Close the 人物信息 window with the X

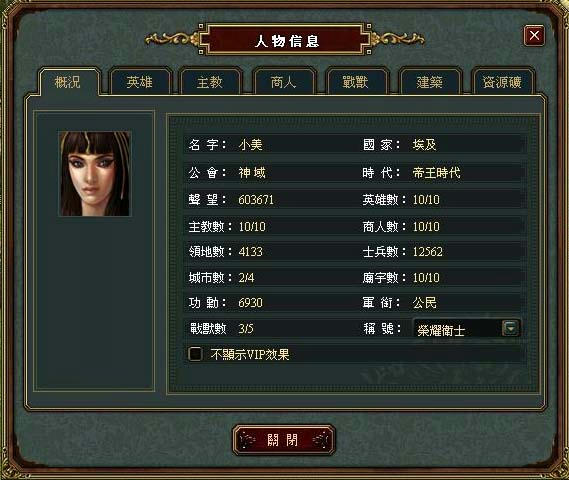(534, 36)
